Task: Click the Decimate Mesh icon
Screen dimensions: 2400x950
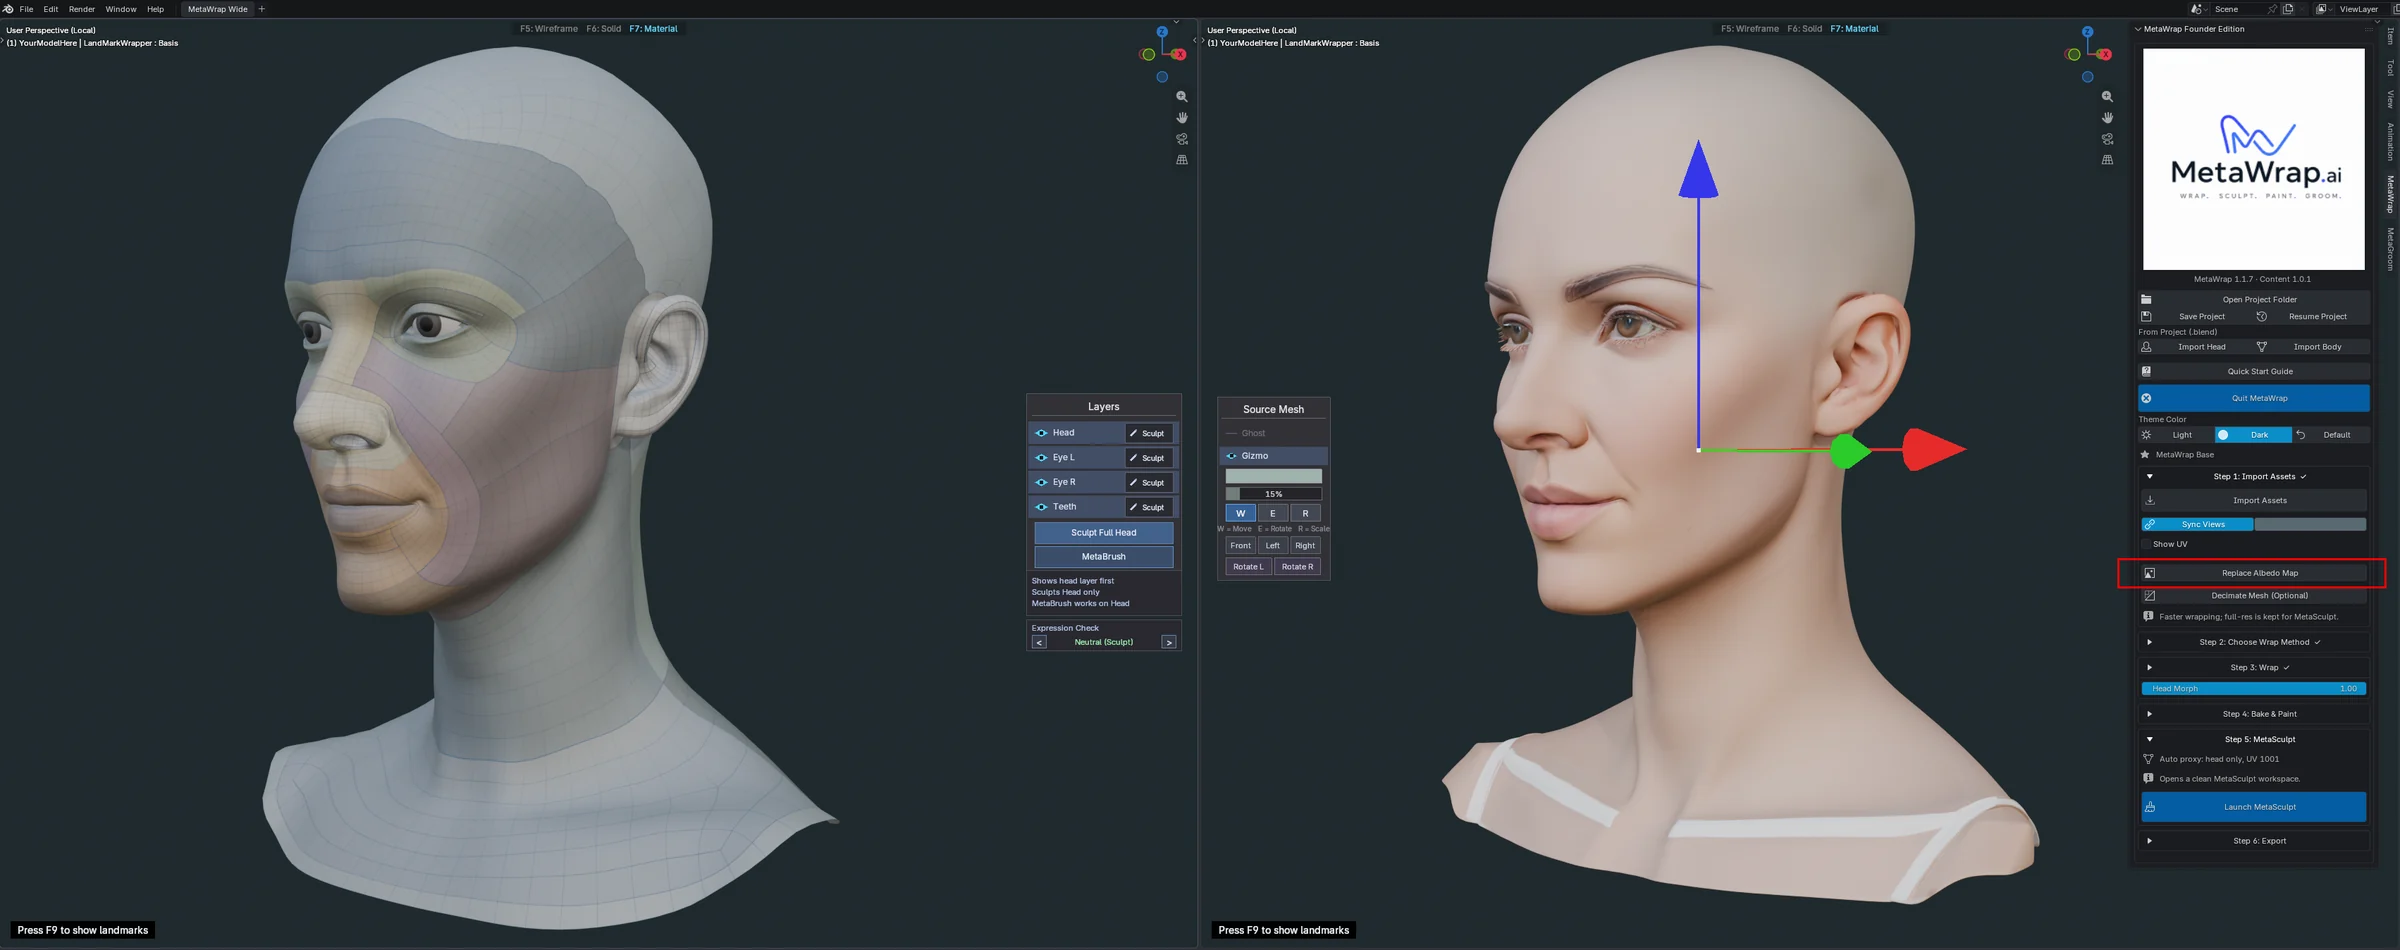Action: [2149, 595]
